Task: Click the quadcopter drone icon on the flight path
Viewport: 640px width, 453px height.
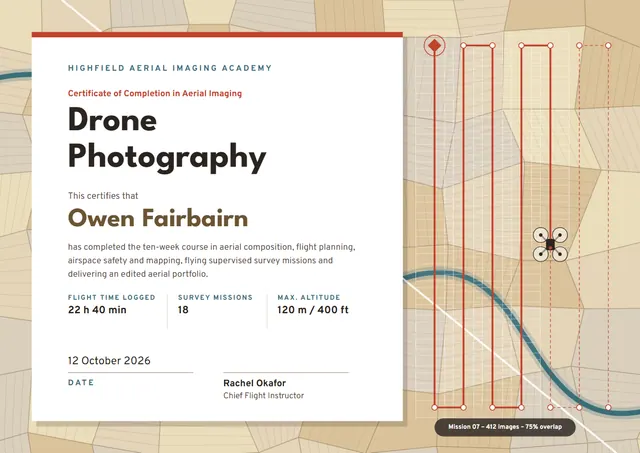Action: coord(550,244)
